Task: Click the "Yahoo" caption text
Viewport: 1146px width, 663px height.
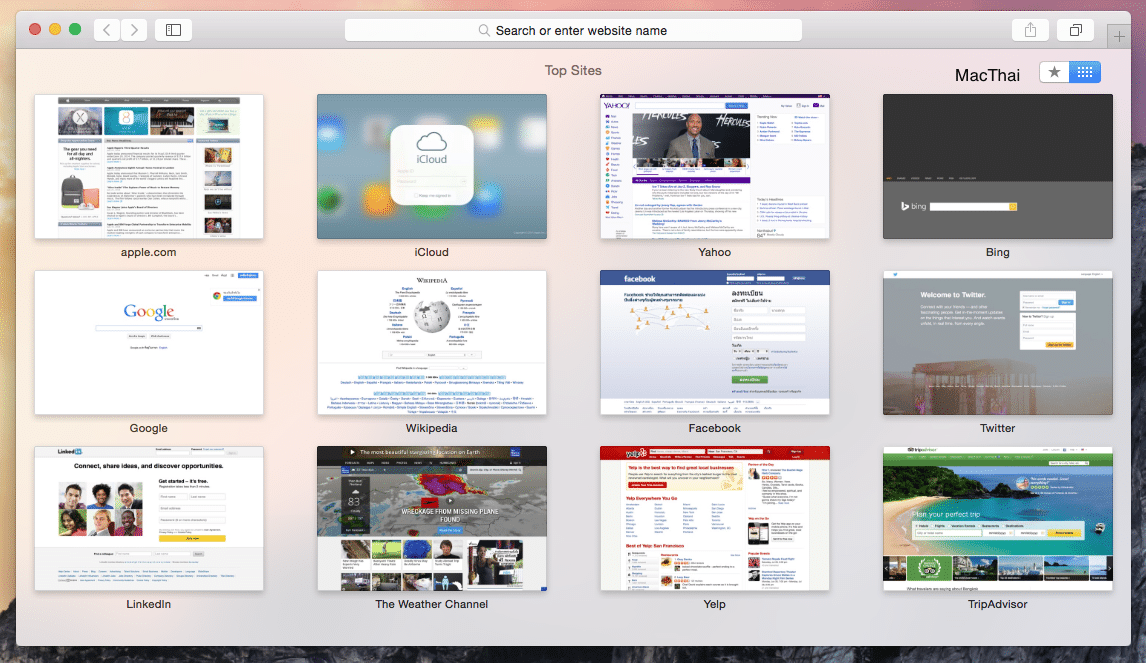Action: click(x=714, y=252)
